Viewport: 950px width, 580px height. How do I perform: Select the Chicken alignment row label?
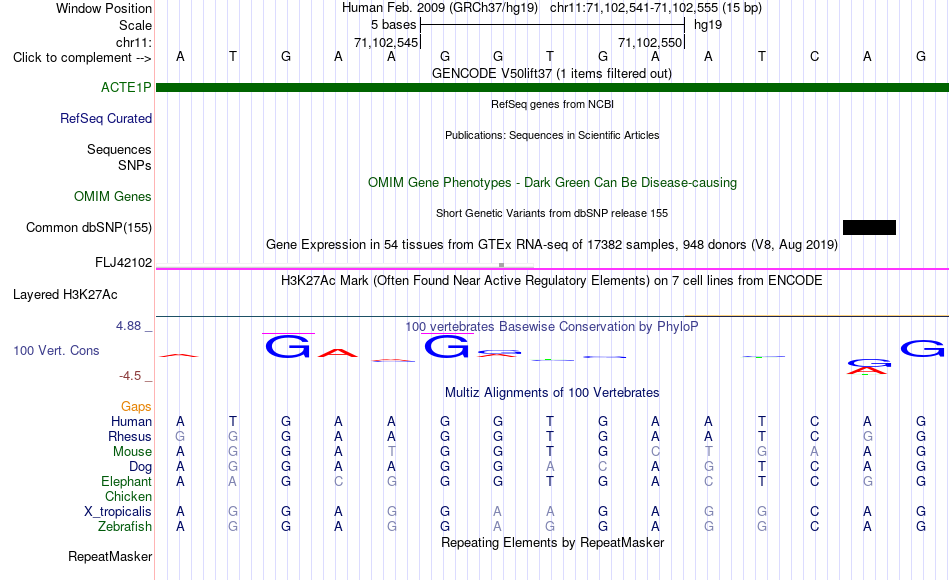[128, 496]
